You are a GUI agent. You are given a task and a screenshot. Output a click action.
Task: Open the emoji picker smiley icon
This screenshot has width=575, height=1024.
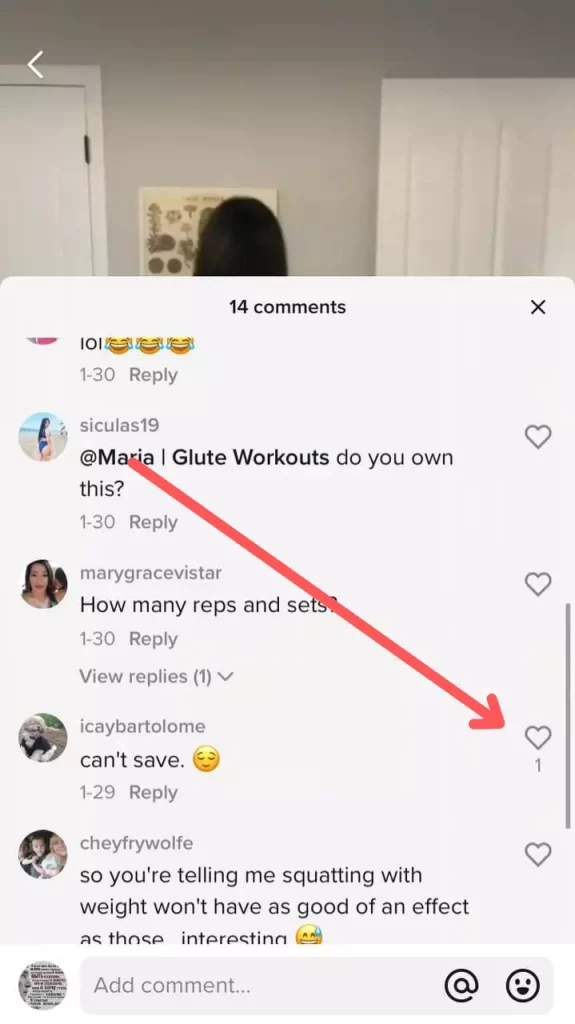[523, 985]
